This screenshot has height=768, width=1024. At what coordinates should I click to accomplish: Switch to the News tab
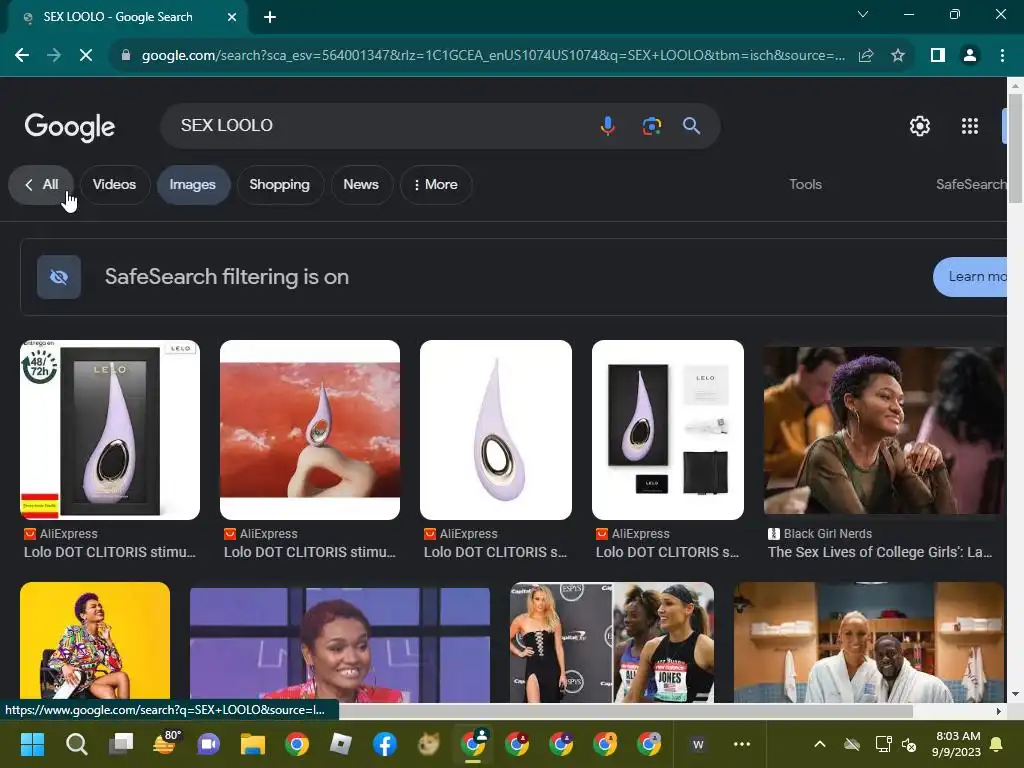[x=361, y=185]
